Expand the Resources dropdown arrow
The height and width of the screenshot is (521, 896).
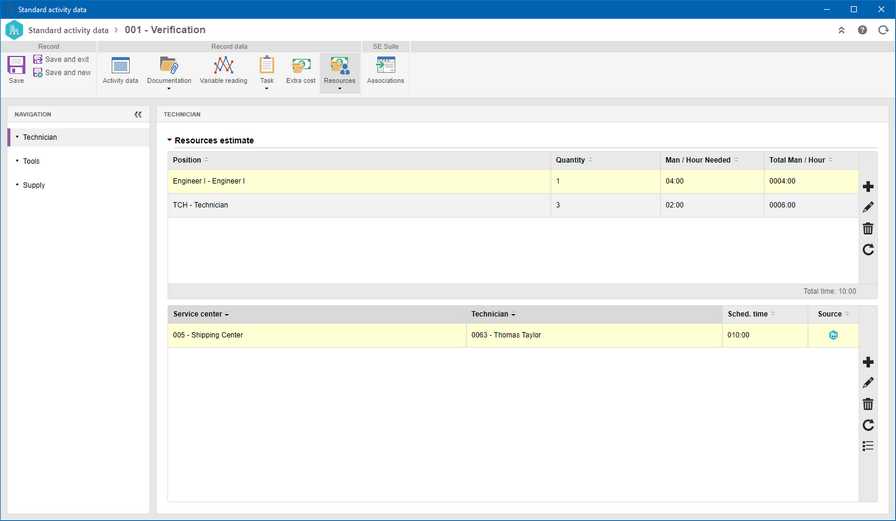coord(339,89)
